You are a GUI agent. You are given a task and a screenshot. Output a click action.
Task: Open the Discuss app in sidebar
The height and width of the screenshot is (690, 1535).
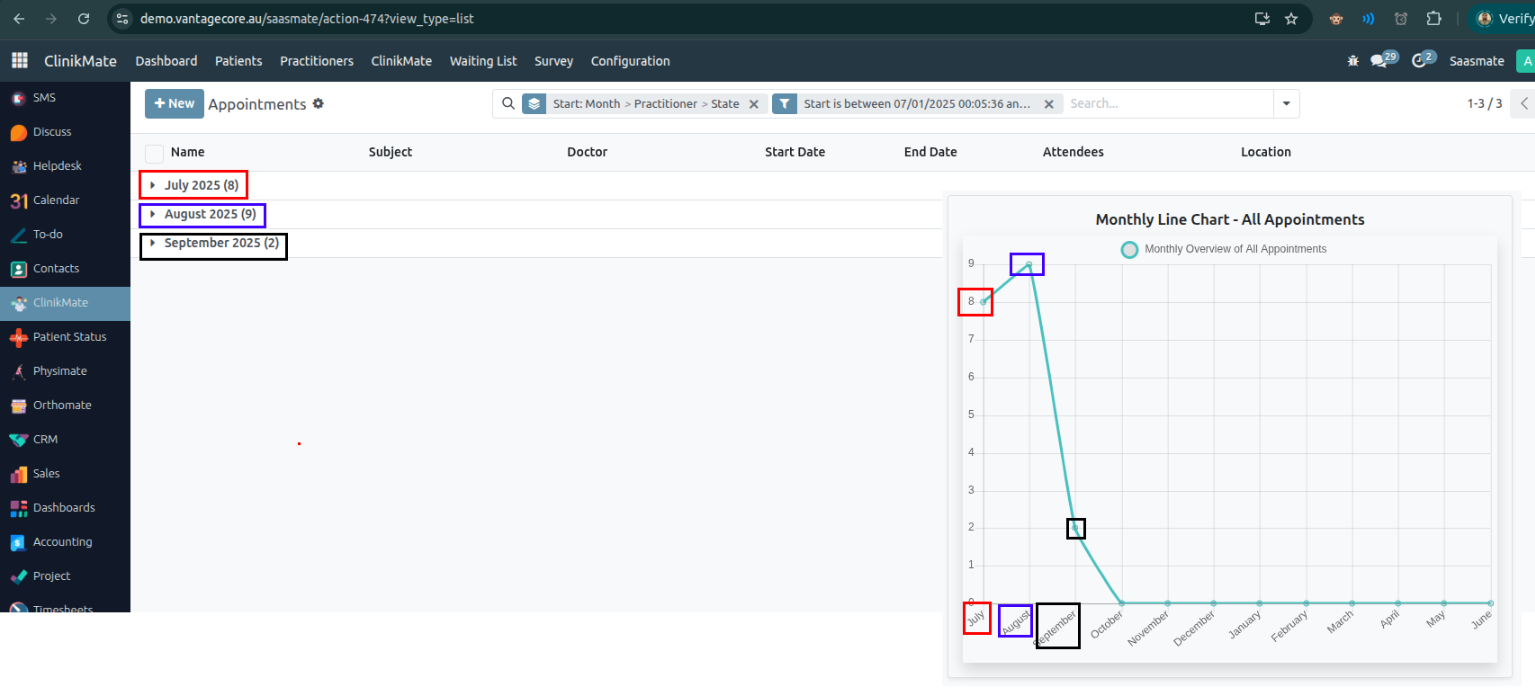52,132
